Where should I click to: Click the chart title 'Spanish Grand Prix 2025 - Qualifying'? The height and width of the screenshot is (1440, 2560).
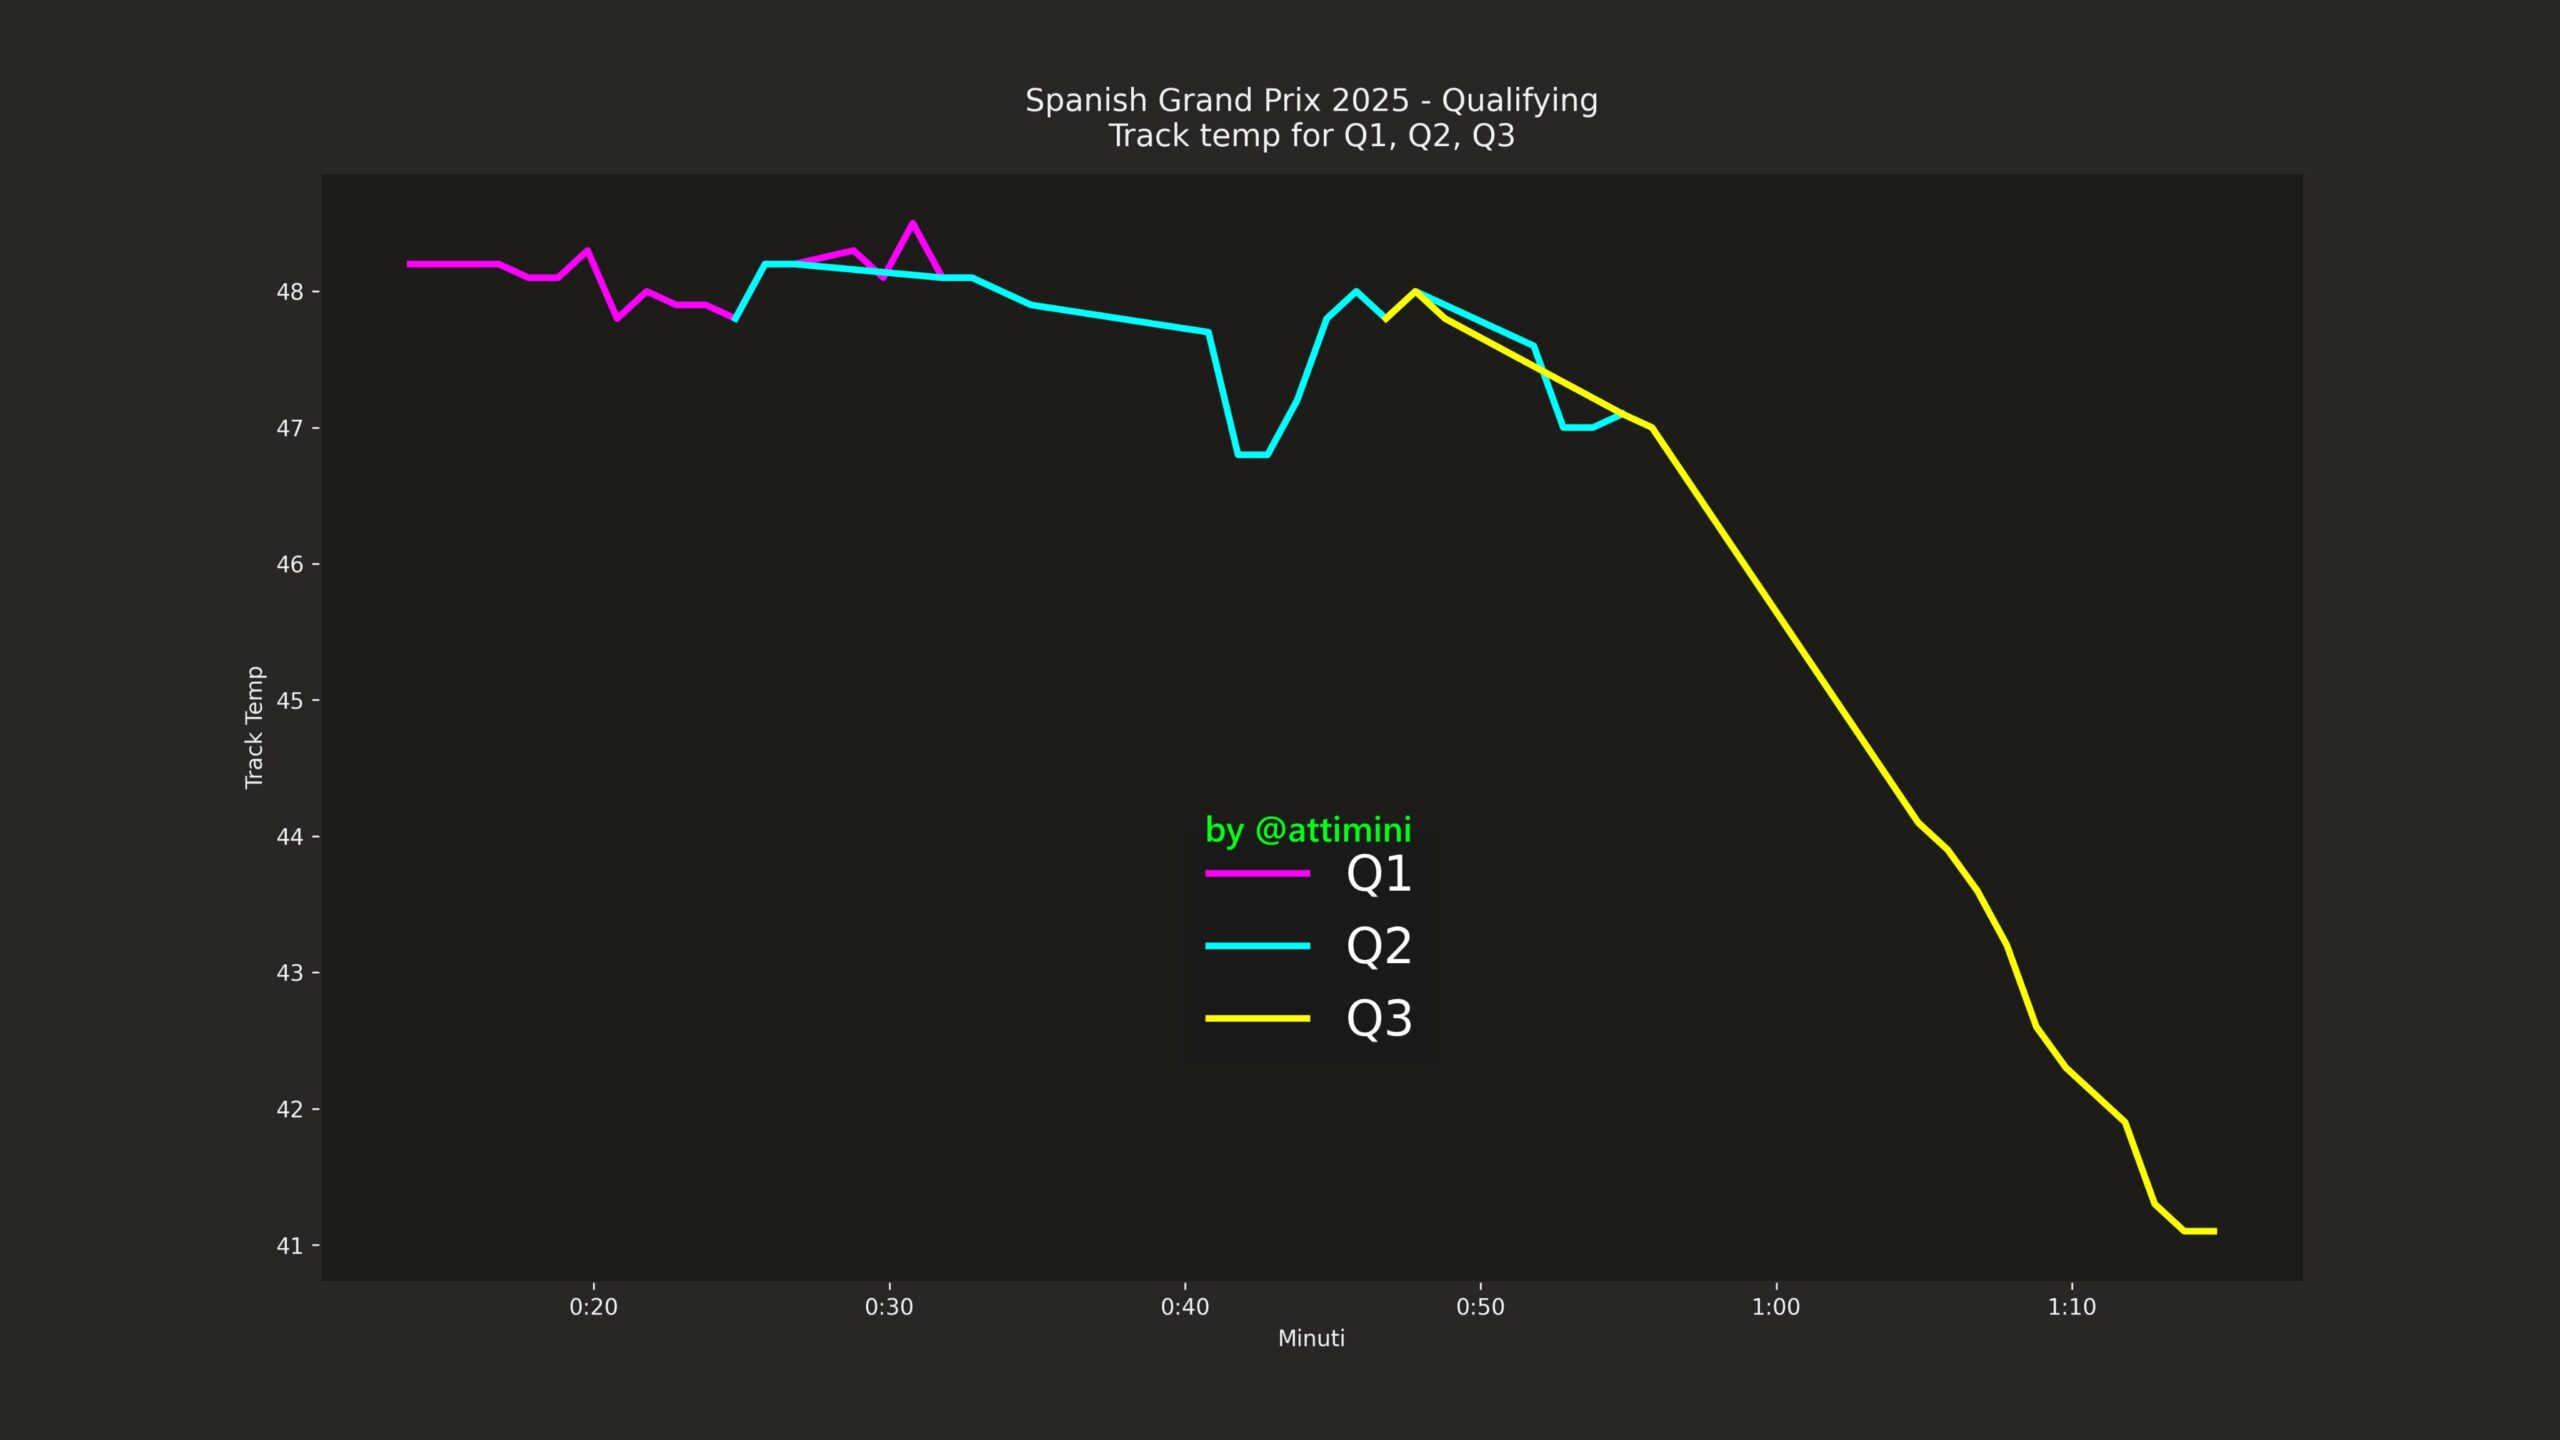(1311, 100)
